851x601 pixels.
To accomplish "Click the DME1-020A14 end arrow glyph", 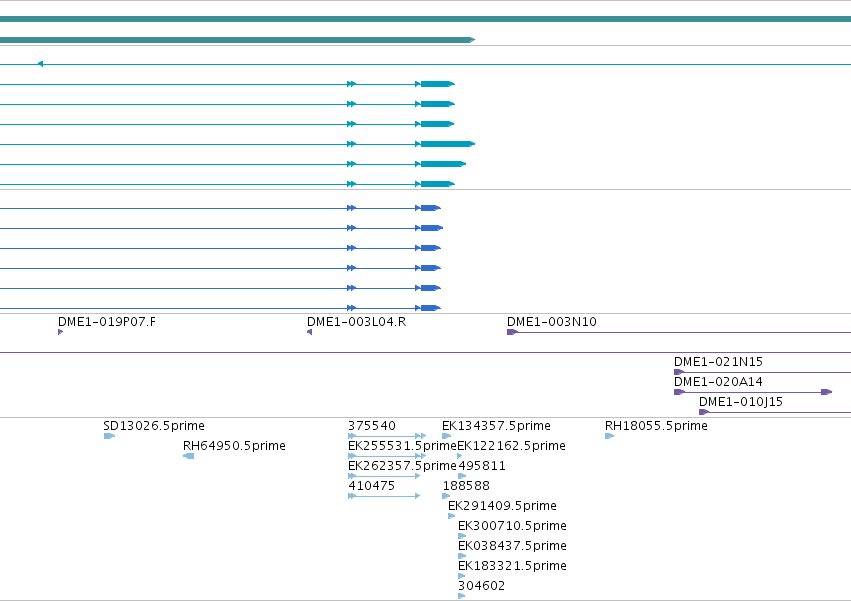I will pyautogui.click(x=827, y=392).
